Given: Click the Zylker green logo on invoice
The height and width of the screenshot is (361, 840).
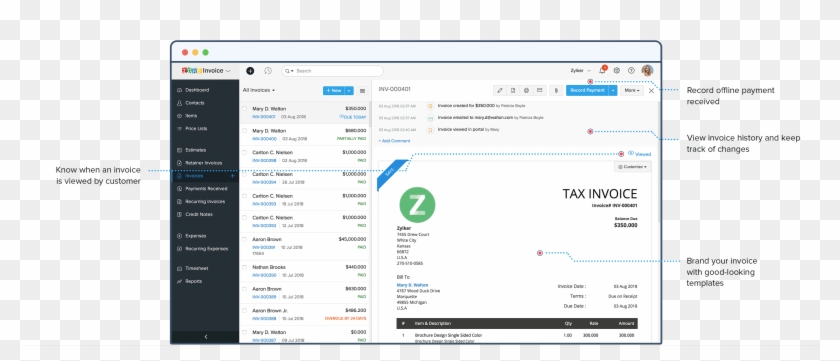Looking at the screenshot, I should coord(417,205).
